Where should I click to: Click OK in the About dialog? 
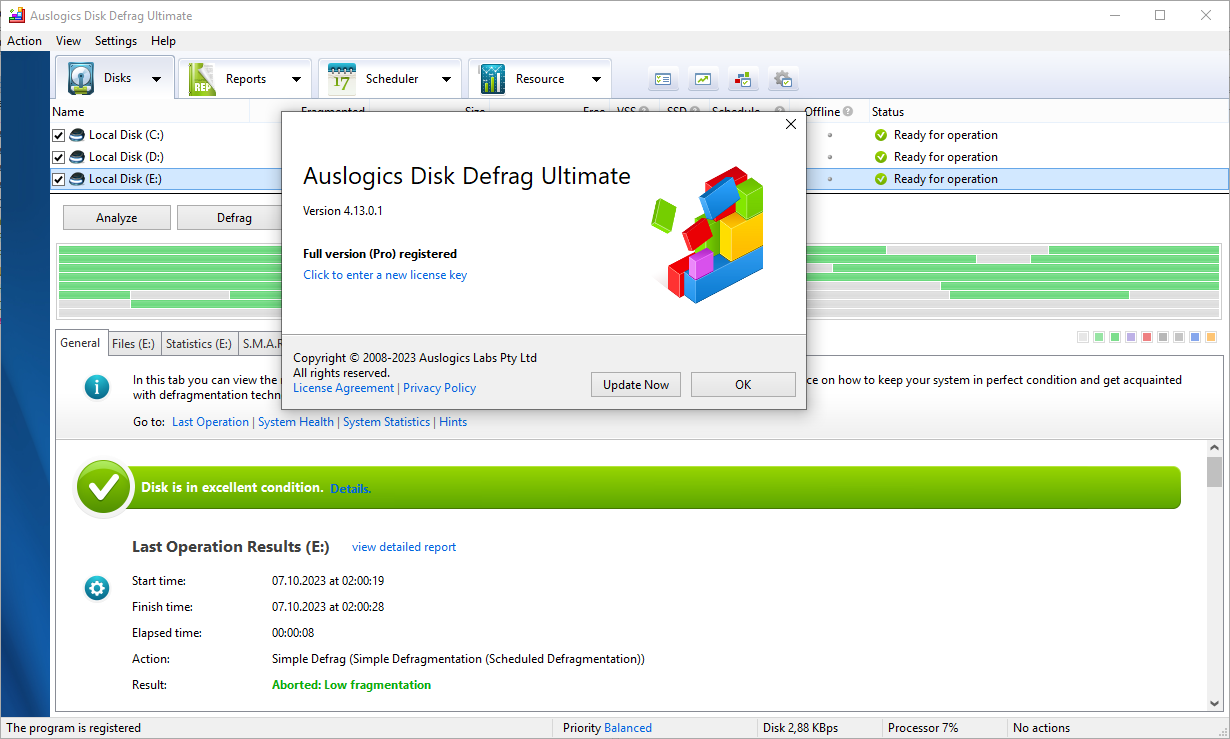point(743,385)
